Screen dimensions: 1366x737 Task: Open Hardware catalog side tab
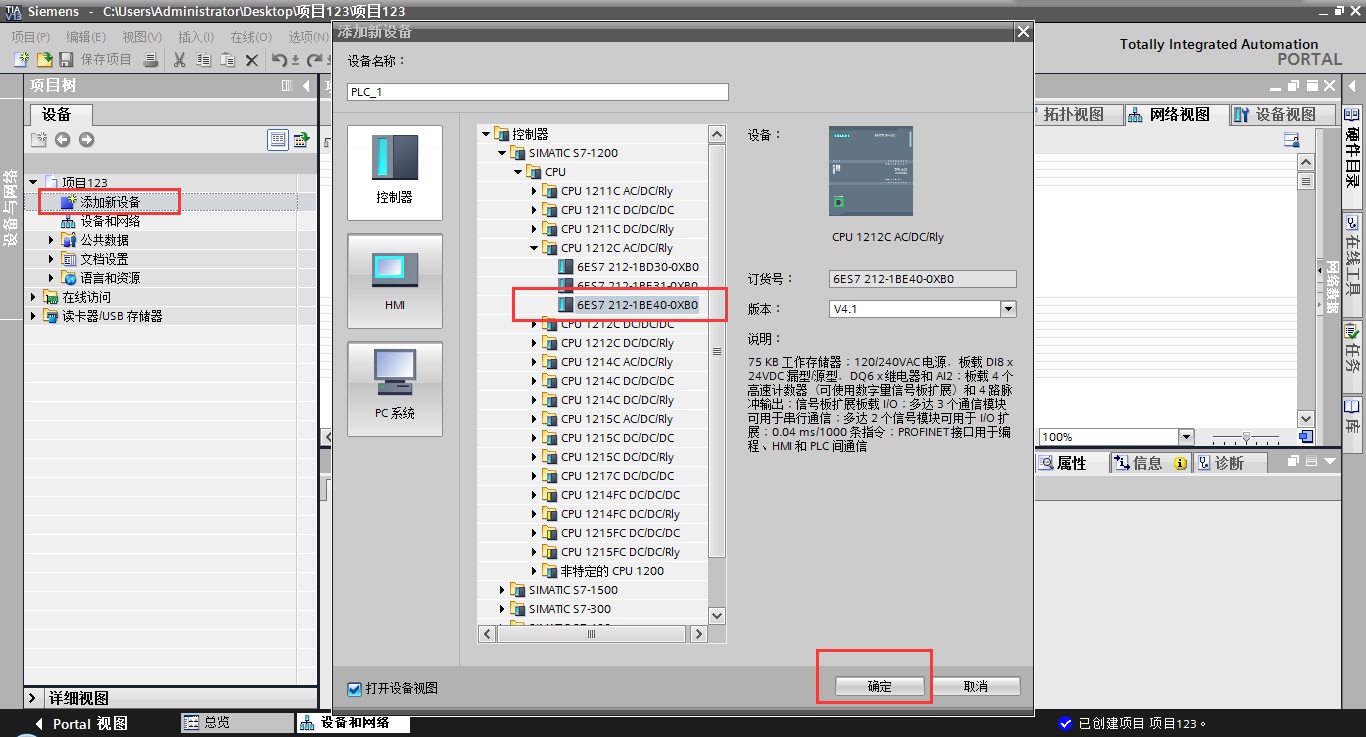tap(1353, 157)
